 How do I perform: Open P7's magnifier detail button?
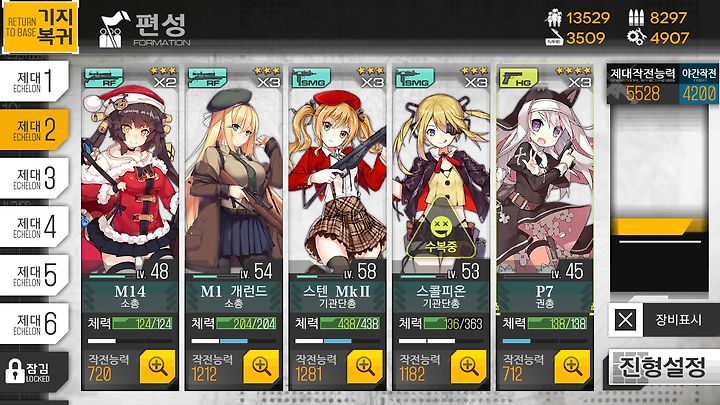coord(573,366)
